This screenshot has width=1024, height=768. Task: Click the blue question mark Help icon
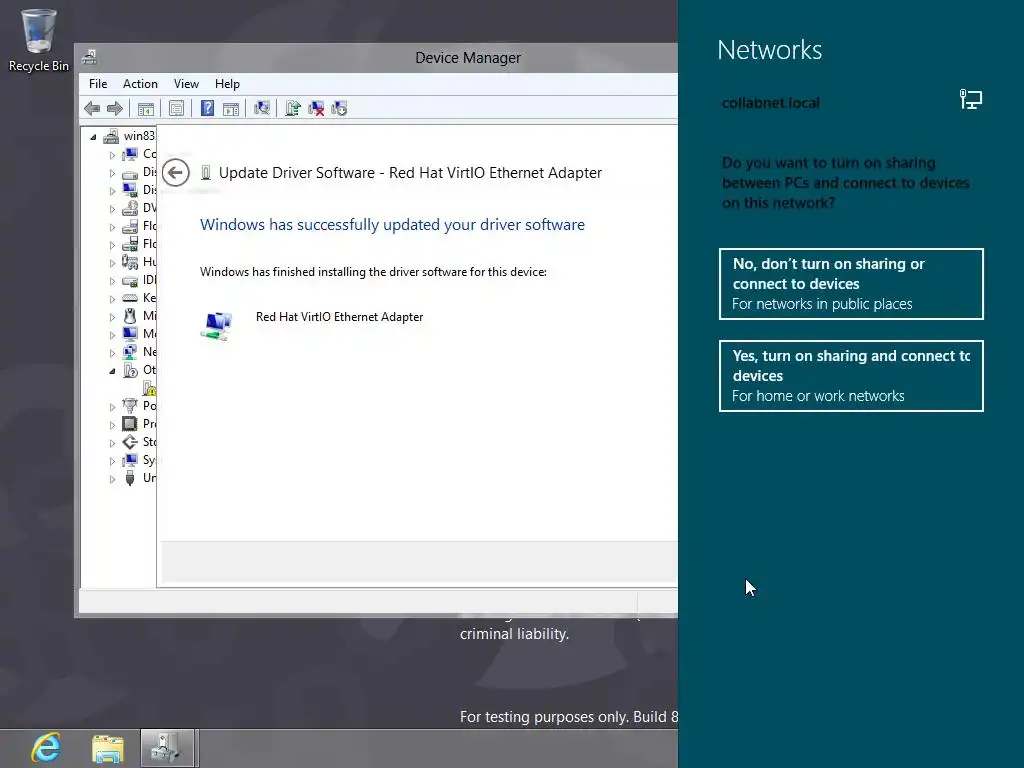click(207, 108)
